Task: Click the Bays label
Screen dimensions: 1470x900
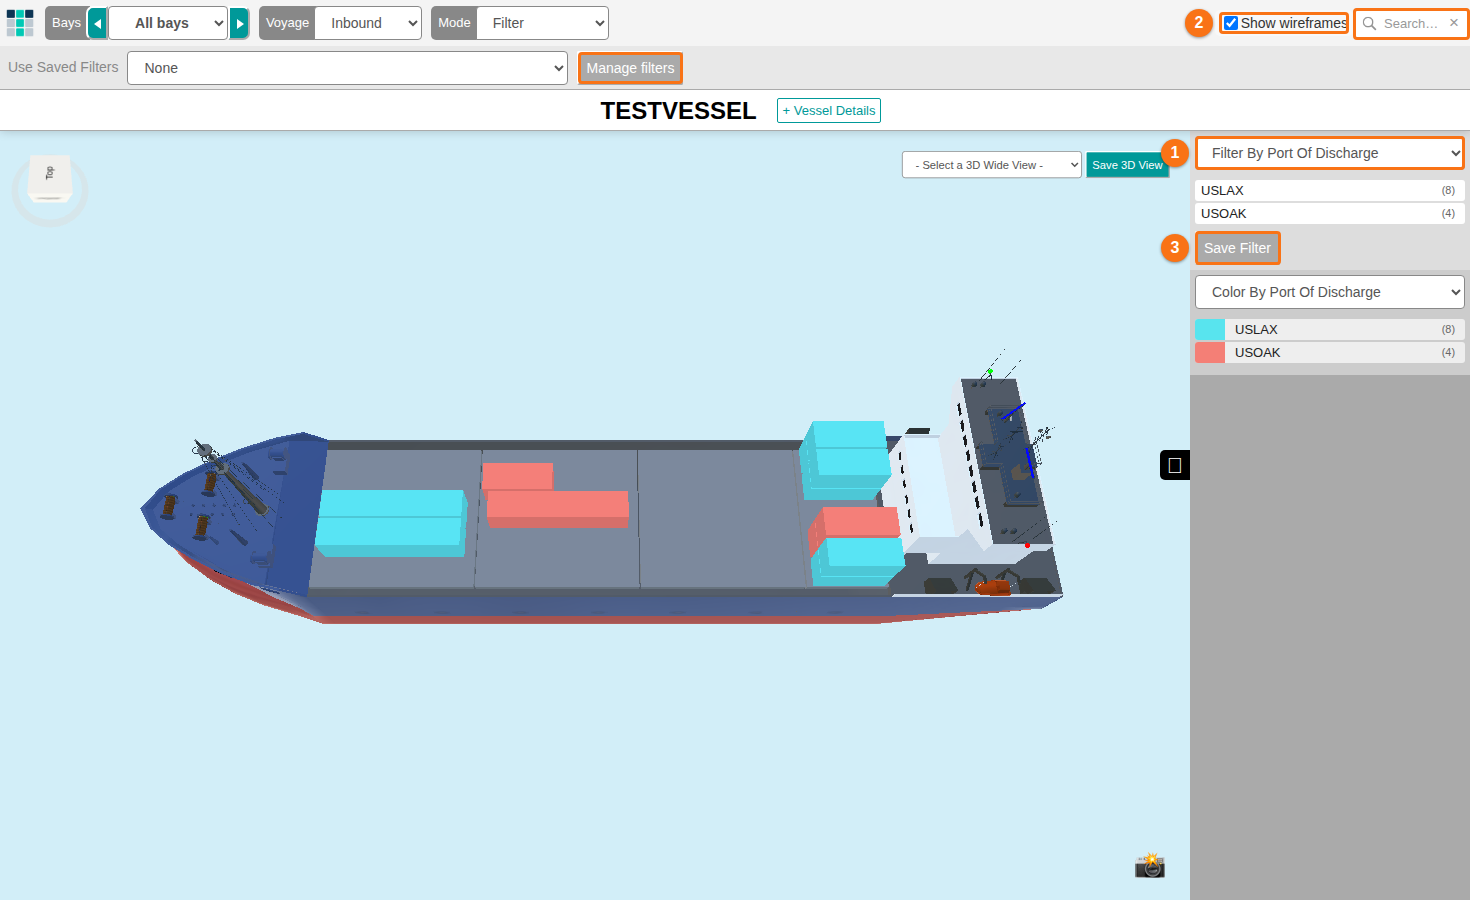Action: pyautogui.click(x=66, y=23)
